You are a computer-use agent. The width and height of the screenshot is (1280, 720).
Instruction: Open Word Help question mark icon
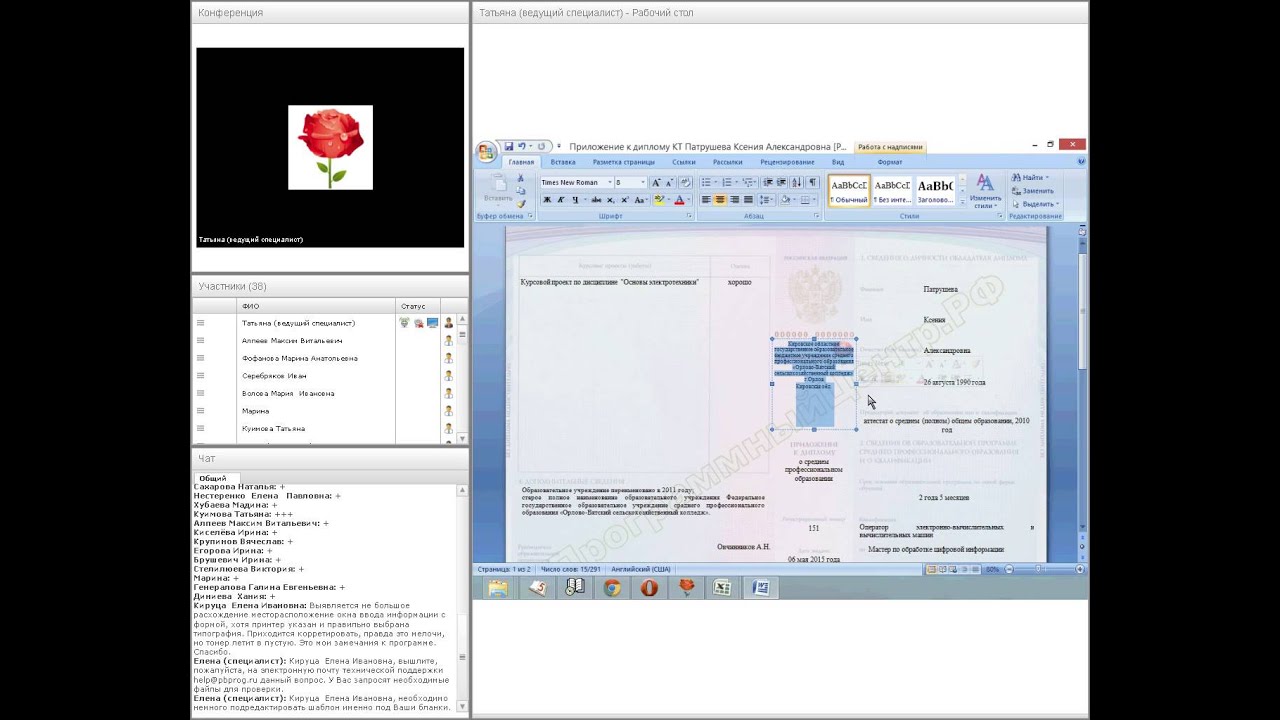point(1081,161)
